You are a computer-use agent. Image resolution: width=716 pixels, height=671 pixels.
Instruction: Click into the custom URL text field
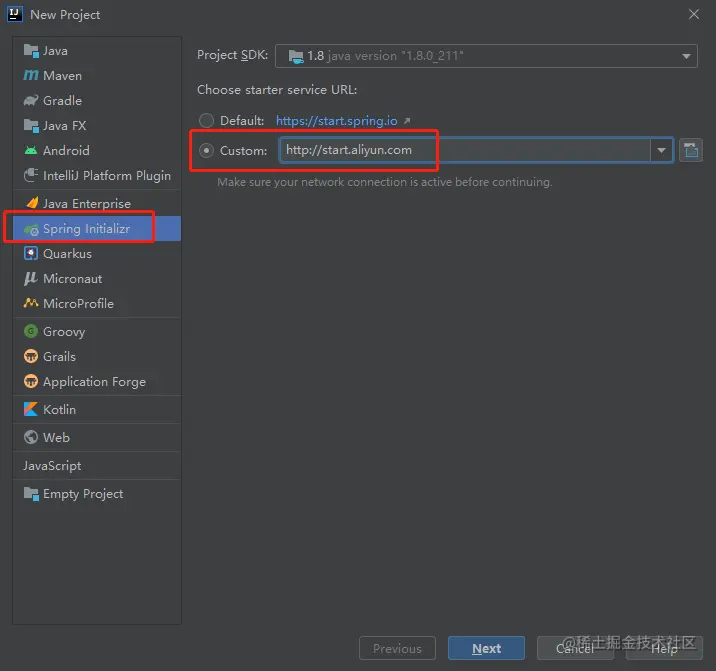(465, 150)
